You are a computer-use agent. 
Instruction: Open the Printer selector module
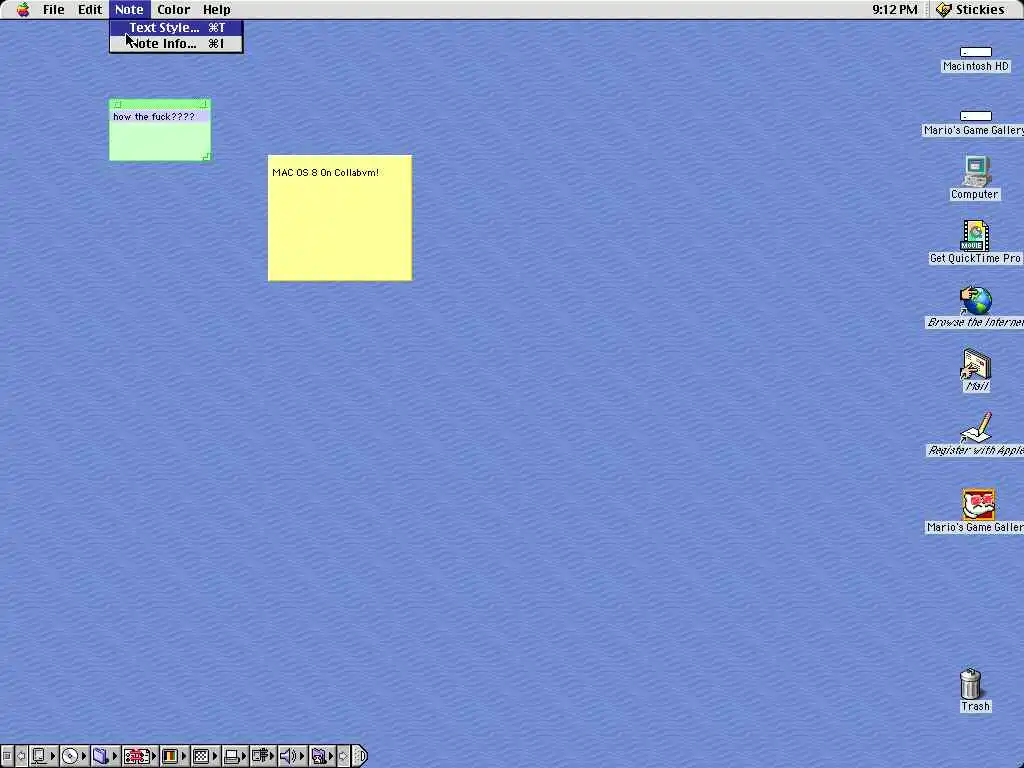point(235,756)
